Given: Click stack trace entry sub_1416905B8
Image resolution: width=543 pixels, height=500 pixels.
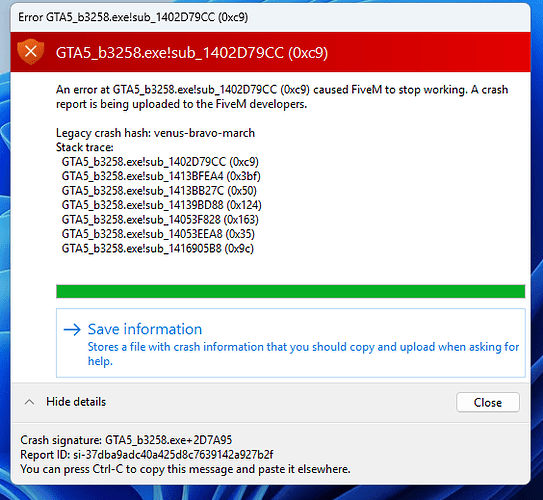Looking at the screenshot, I should (x=158, y=249).
